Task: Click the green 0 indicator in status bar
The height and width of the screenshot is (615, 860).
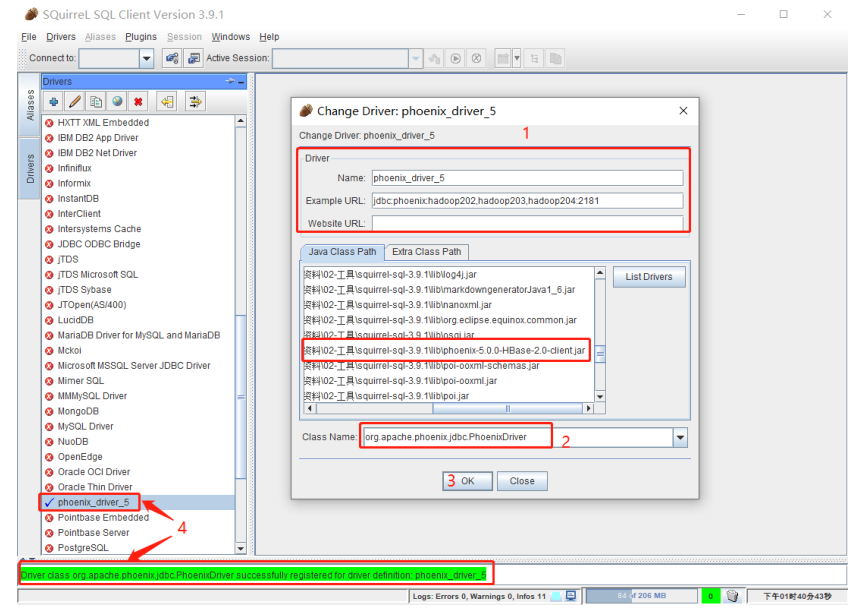Action: click(711, 596)
